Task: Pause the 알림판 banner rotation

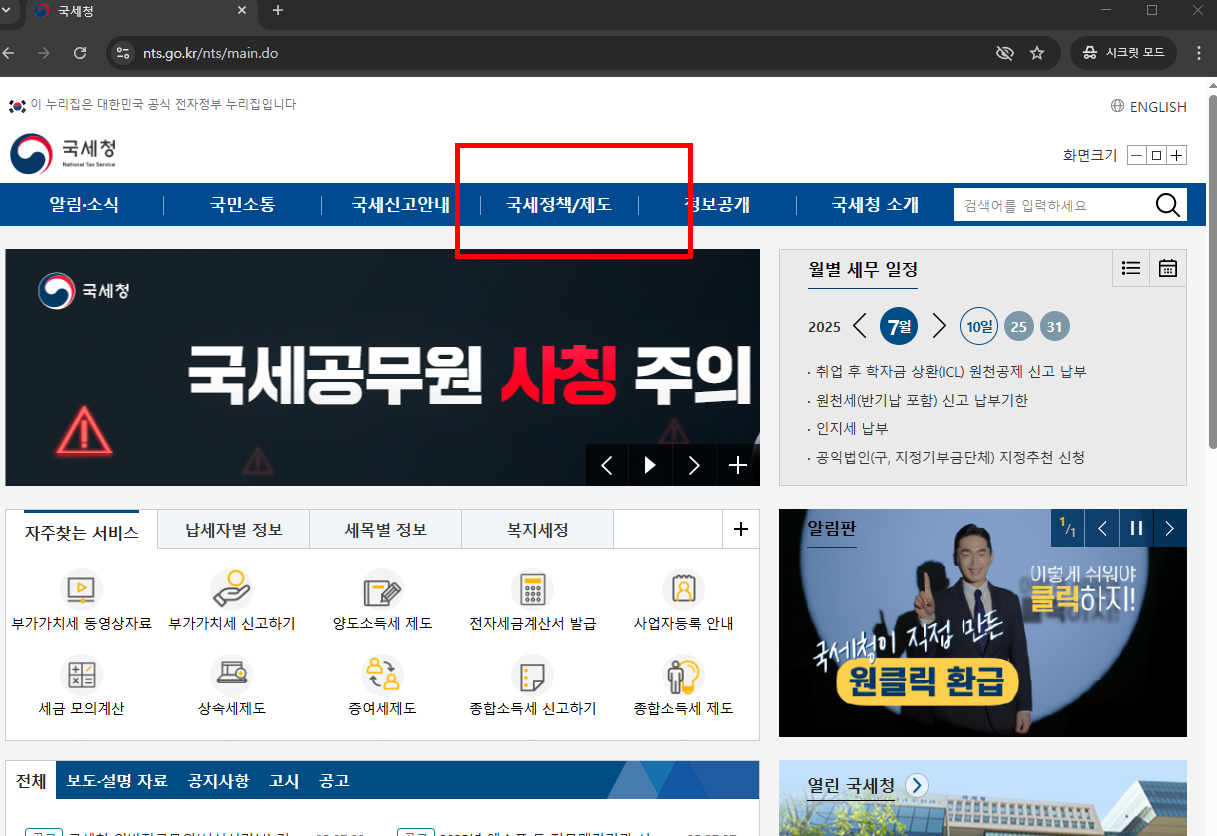Action: tap(1136, 527)
